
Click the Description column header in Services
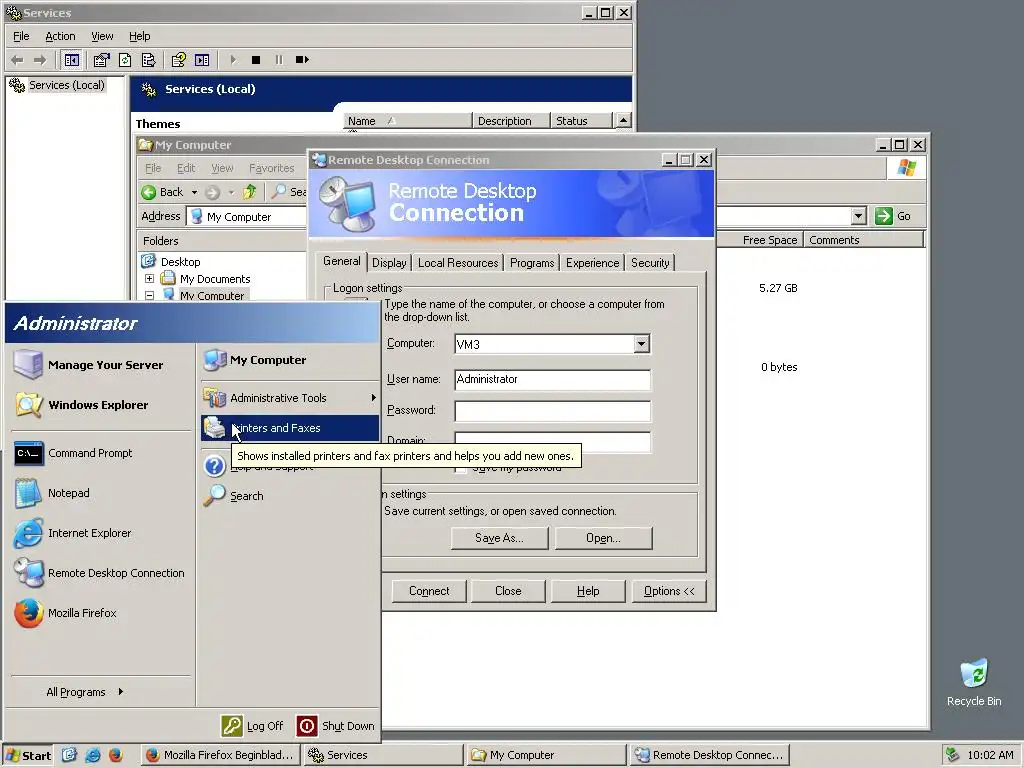[511, 121]
